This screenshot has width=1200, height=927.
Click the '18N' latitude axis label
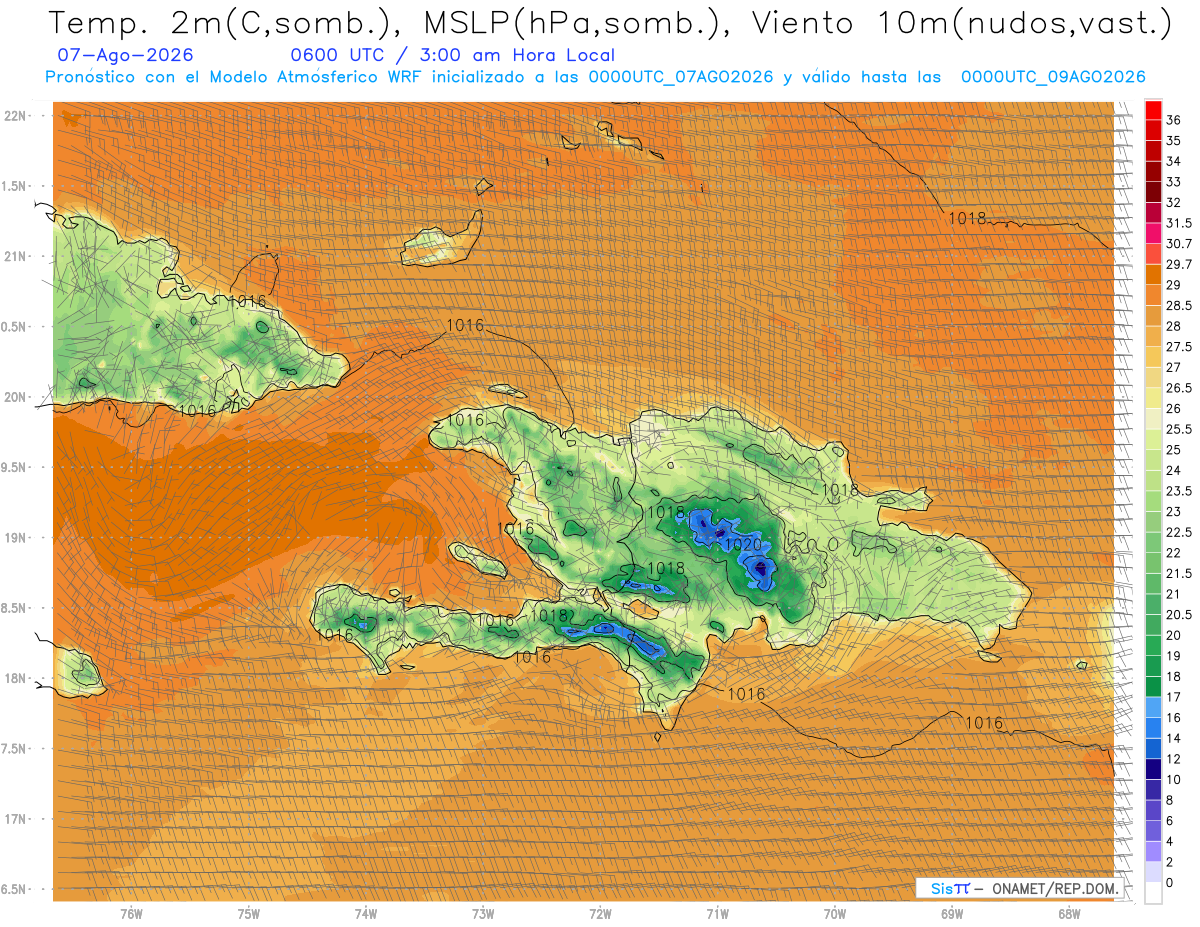click(x=15, y=679)
